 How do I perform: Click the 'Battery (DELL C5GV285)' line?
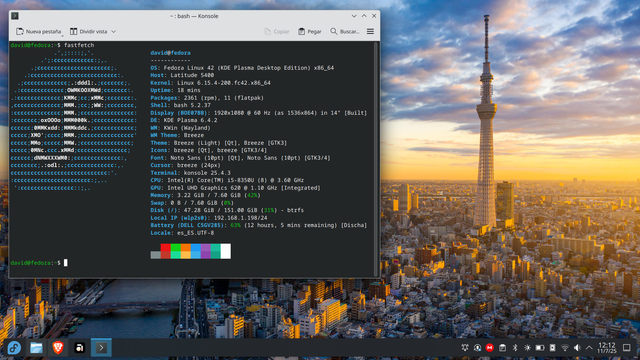point(258,225)
